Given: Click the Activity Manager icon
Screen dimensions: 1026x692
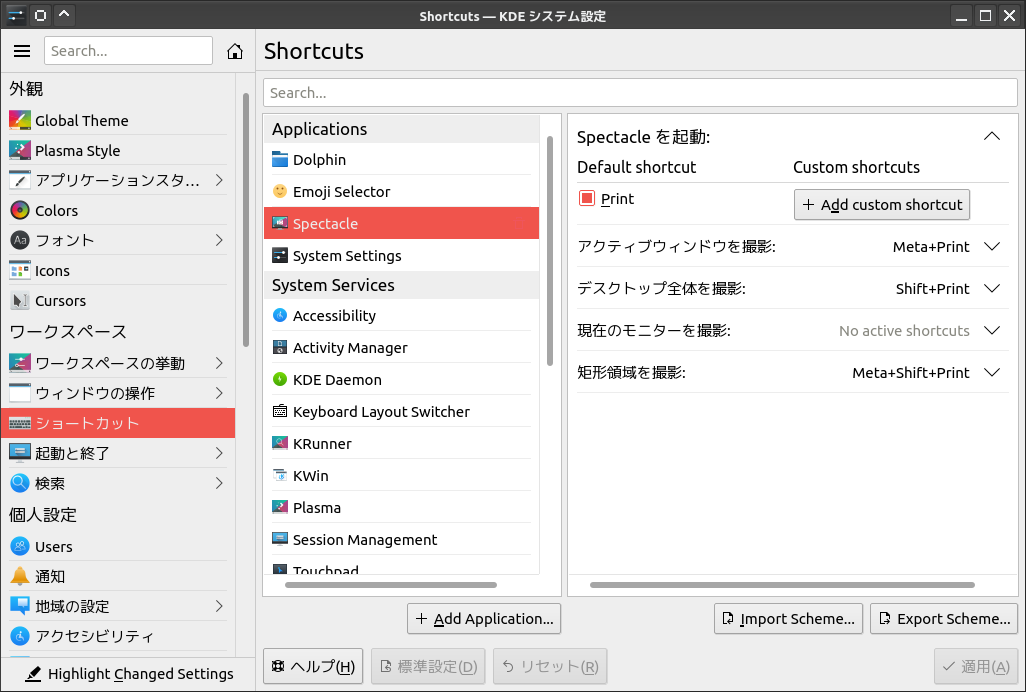Looking at the screenshot, I should (x=280, y=347).
